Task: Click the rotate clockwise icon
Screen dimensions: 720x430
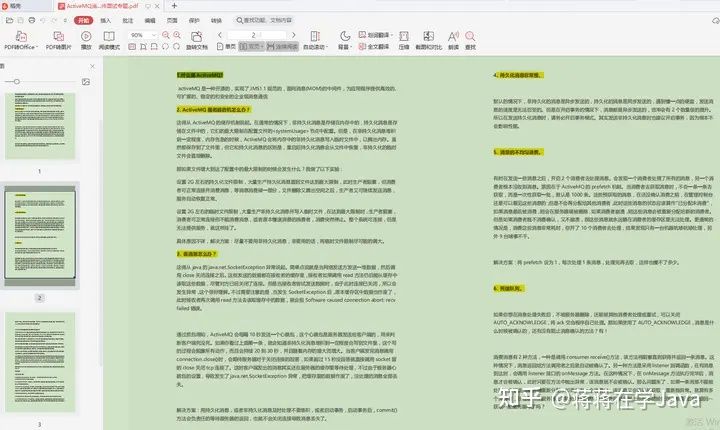Action: [x=176, y=46]
